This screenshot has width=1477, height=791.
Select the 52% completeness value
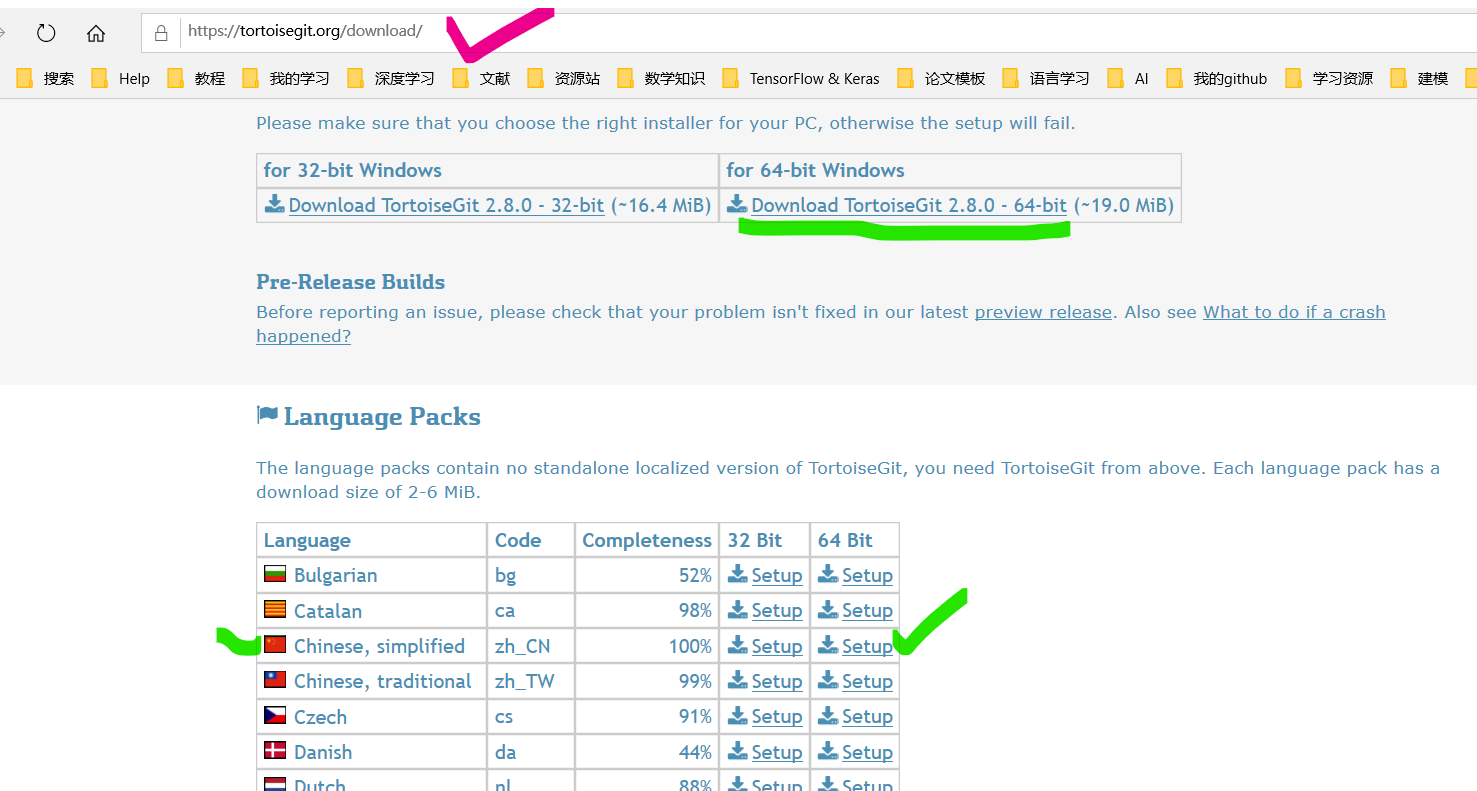pyautogui.click(x=695, y=575)
